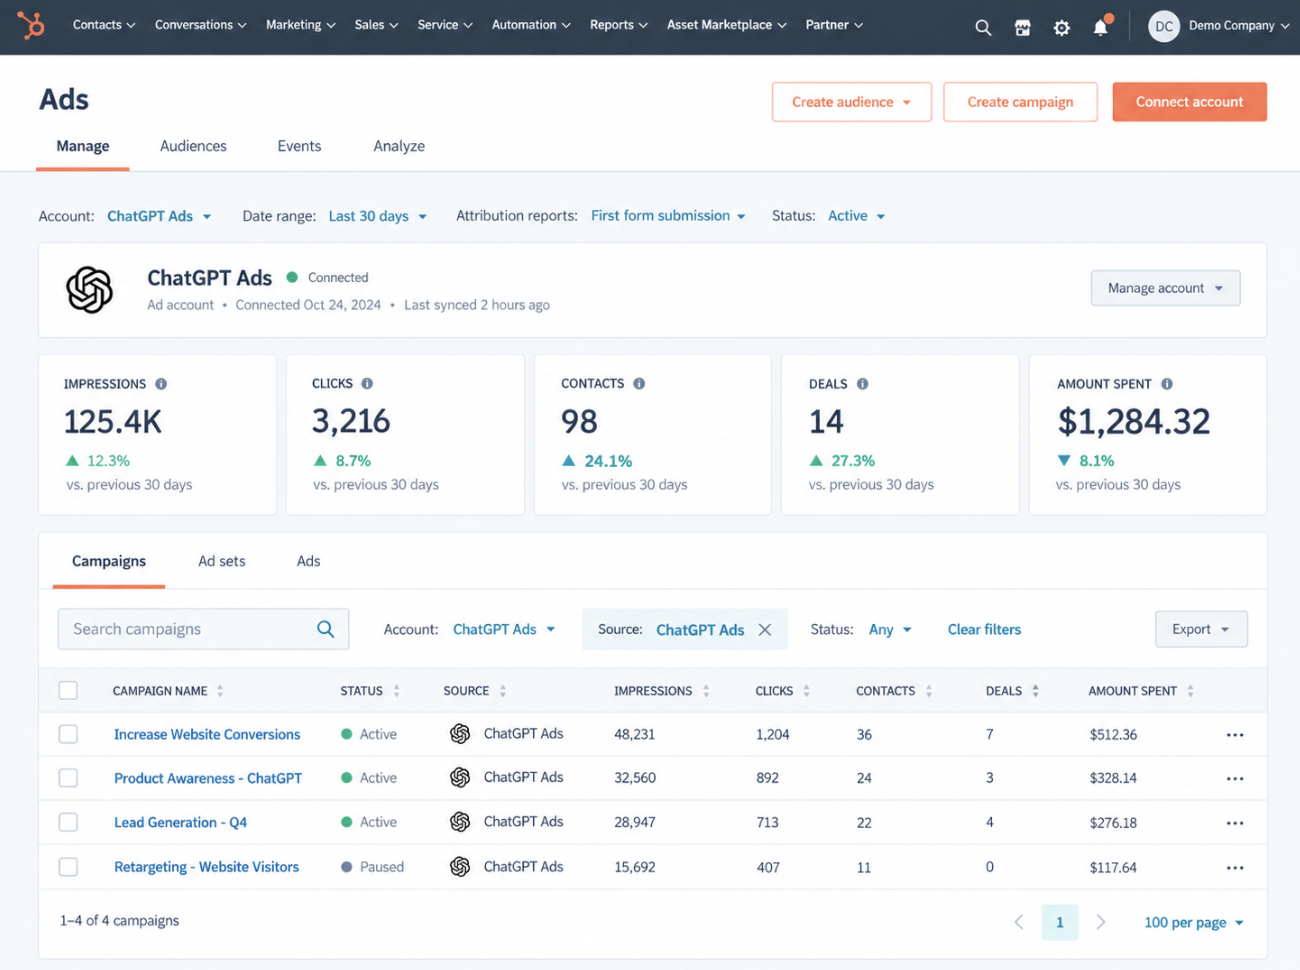1300x970 pixels.
Task: Show info for Contacts metric
Action: coord(639,383)
